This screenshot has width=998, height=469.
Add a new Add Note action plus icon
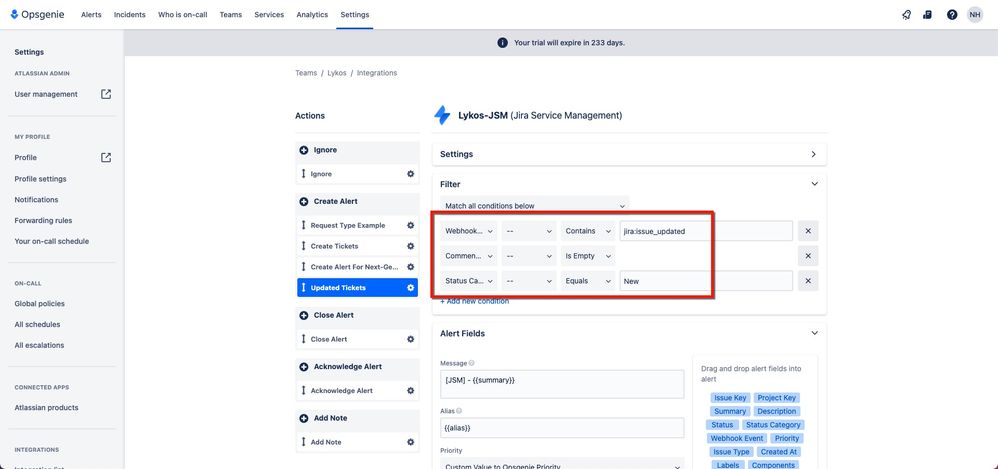(x=304, y=419)
